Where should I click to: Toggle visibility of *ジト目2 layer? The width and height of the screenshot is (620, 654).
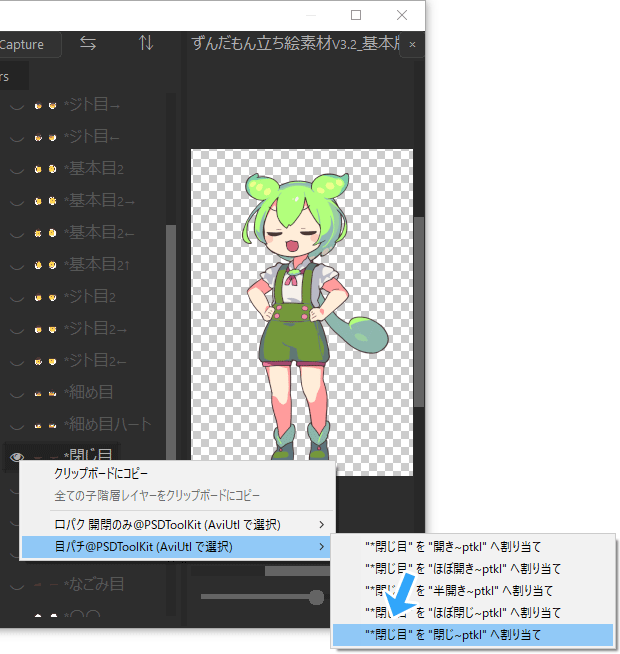pos(17,297)
